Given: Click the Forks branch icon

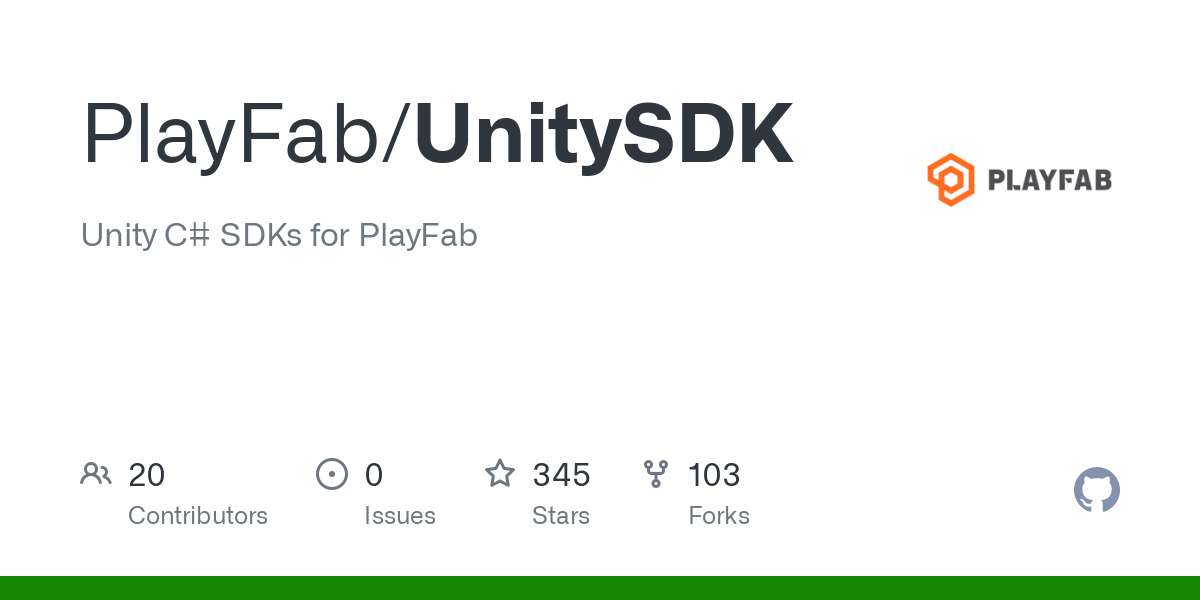Looking at the screenshot, I should click(x=656, y=474).
